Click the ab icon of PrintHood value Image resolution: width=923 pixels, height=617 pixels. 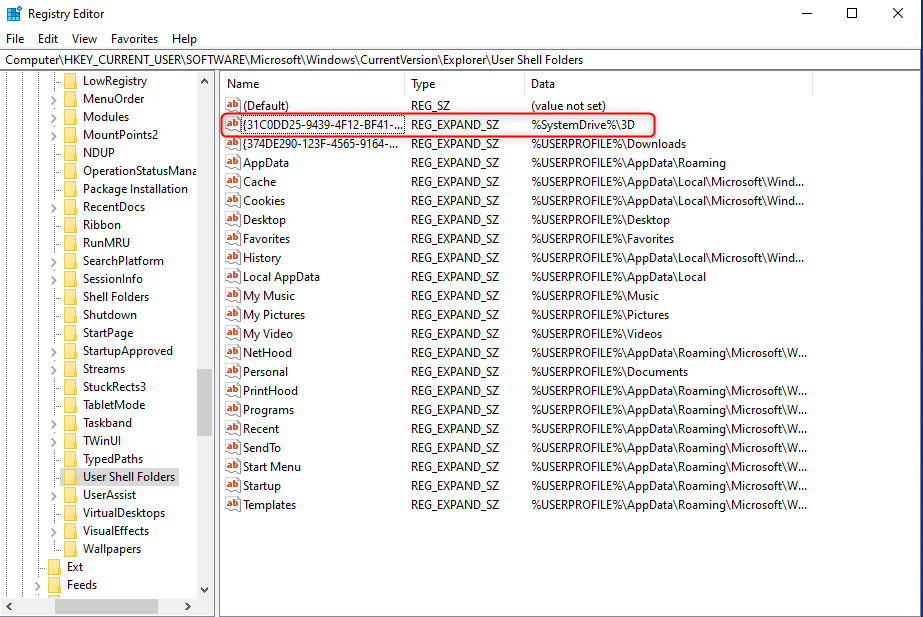[233, 390]
